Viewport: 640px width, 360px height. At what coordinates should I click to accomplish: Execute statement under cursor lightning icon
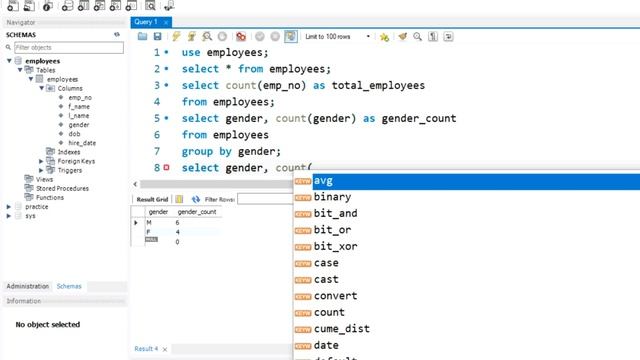(x=192, y=37)
